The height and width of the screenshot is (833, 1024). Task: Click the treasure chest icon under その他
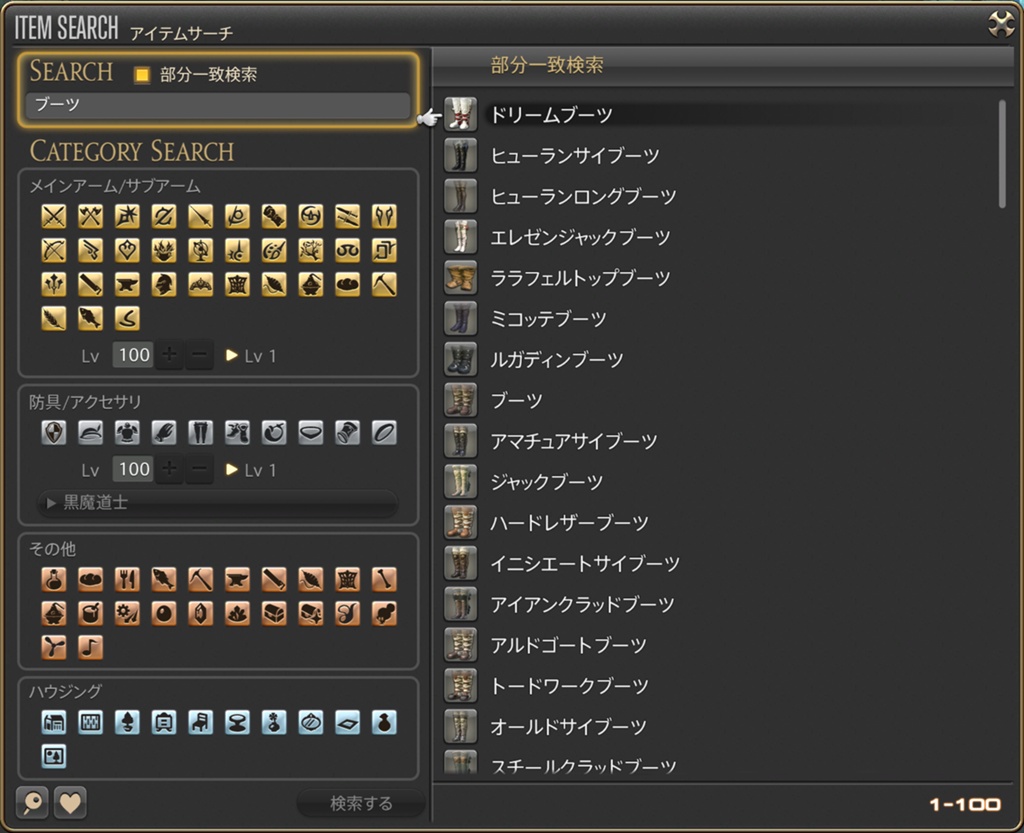(274, 613)
